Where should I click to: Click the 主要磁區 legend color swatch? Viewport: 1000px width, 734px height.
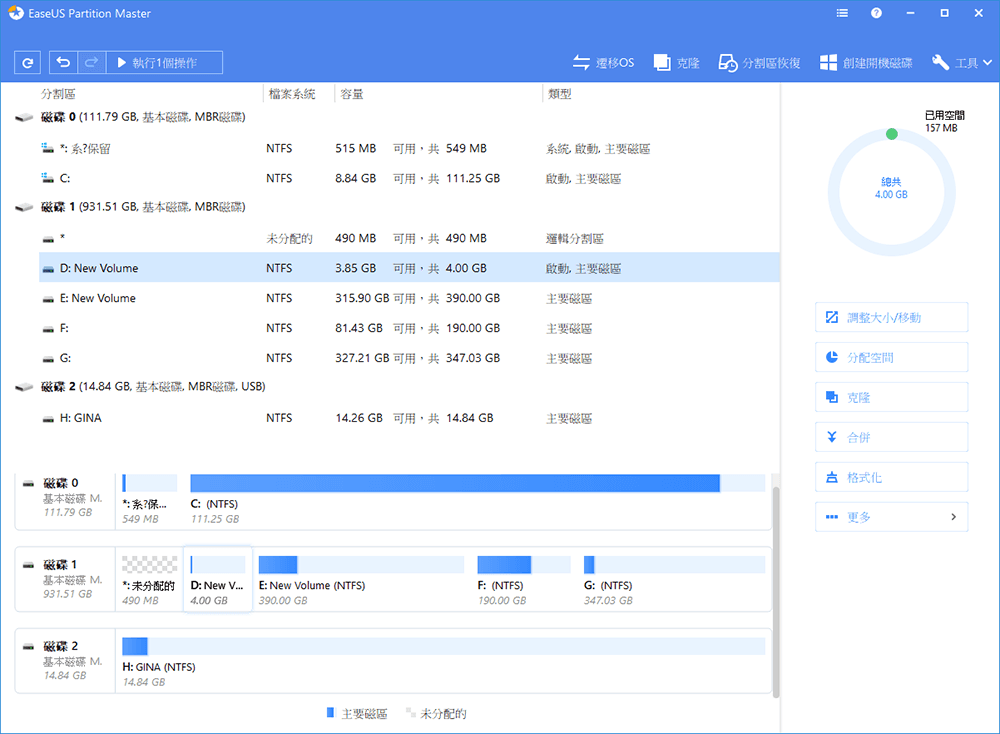coord(330,712)
